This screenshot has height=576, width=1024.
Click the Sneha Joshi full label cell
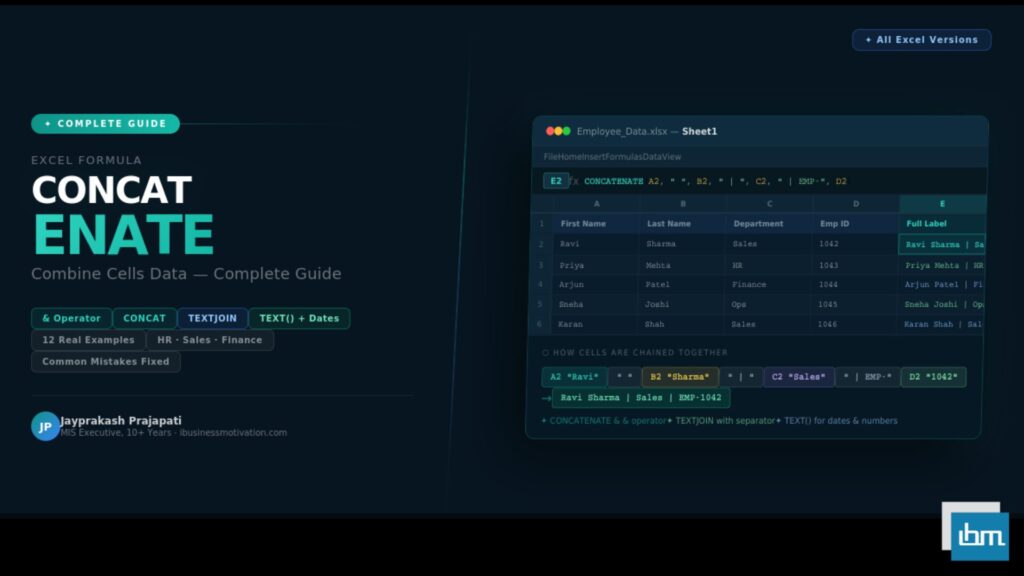(x=942, y=304)
